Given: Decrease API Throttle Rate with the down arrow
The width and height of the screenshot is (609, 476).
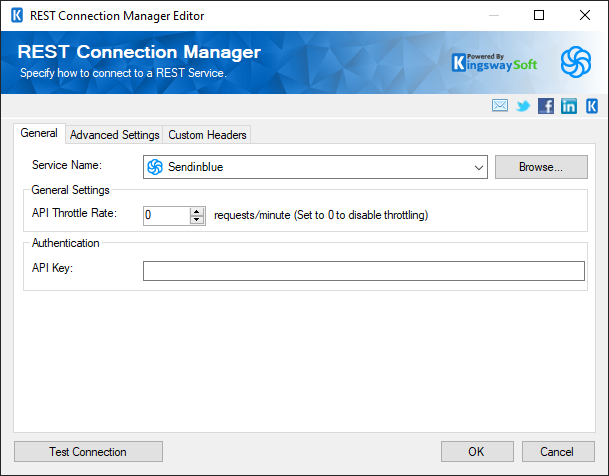Looking at the screenshot, I should 197,220.
